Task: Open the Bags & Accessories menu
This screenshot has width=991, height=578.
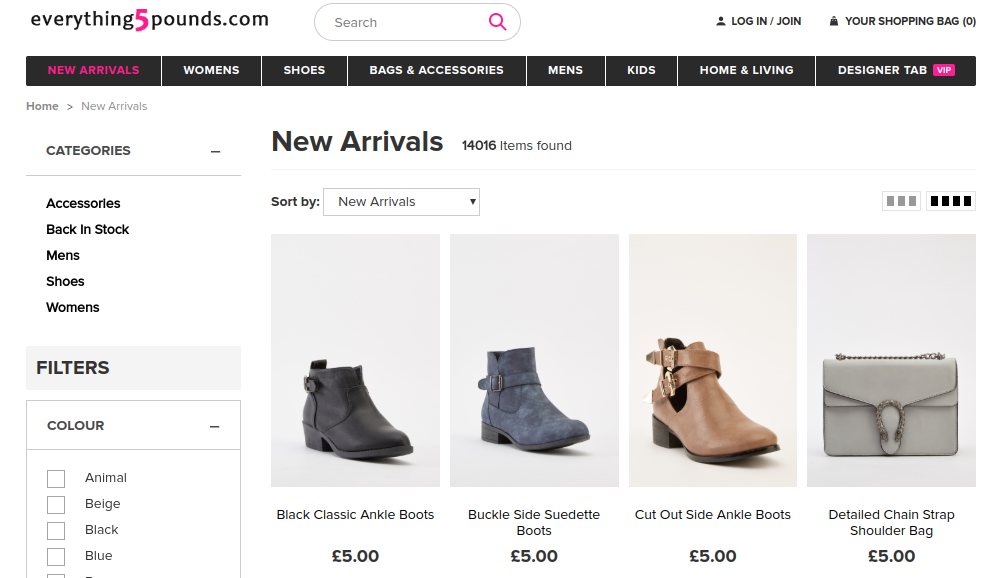Action: click(436, 70)
